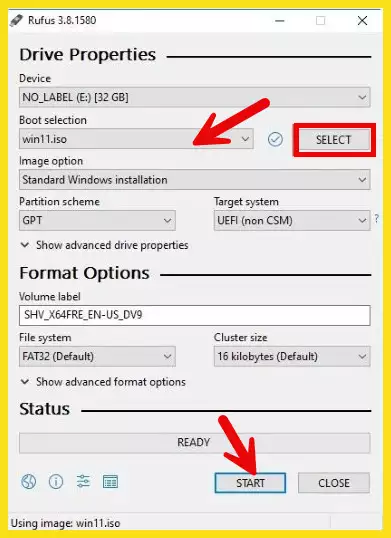Click the Volume label text field

[x=194, y=315]
